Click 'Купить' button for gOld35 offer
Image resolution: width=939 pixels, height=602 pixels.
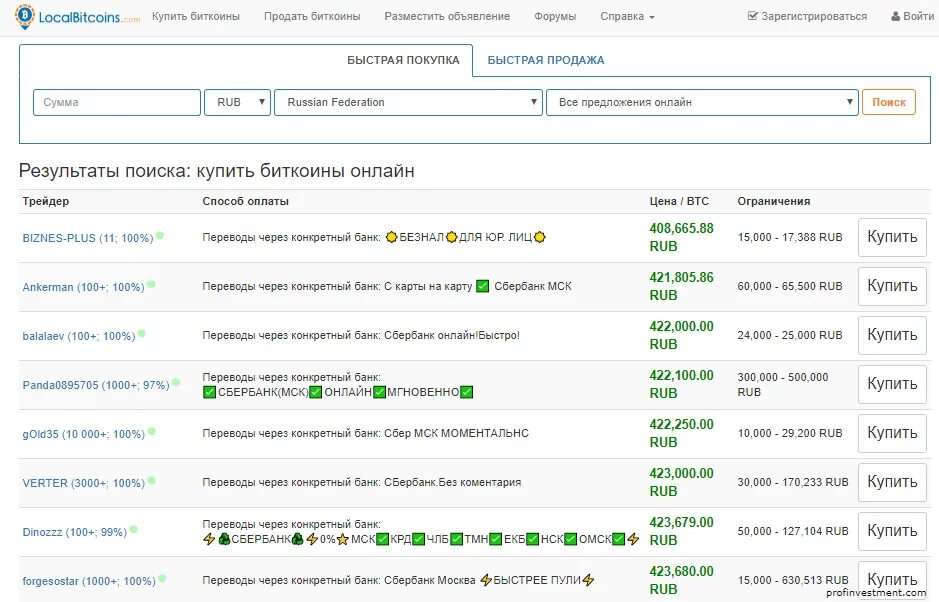pyautogui.click(x=892, y=433)
